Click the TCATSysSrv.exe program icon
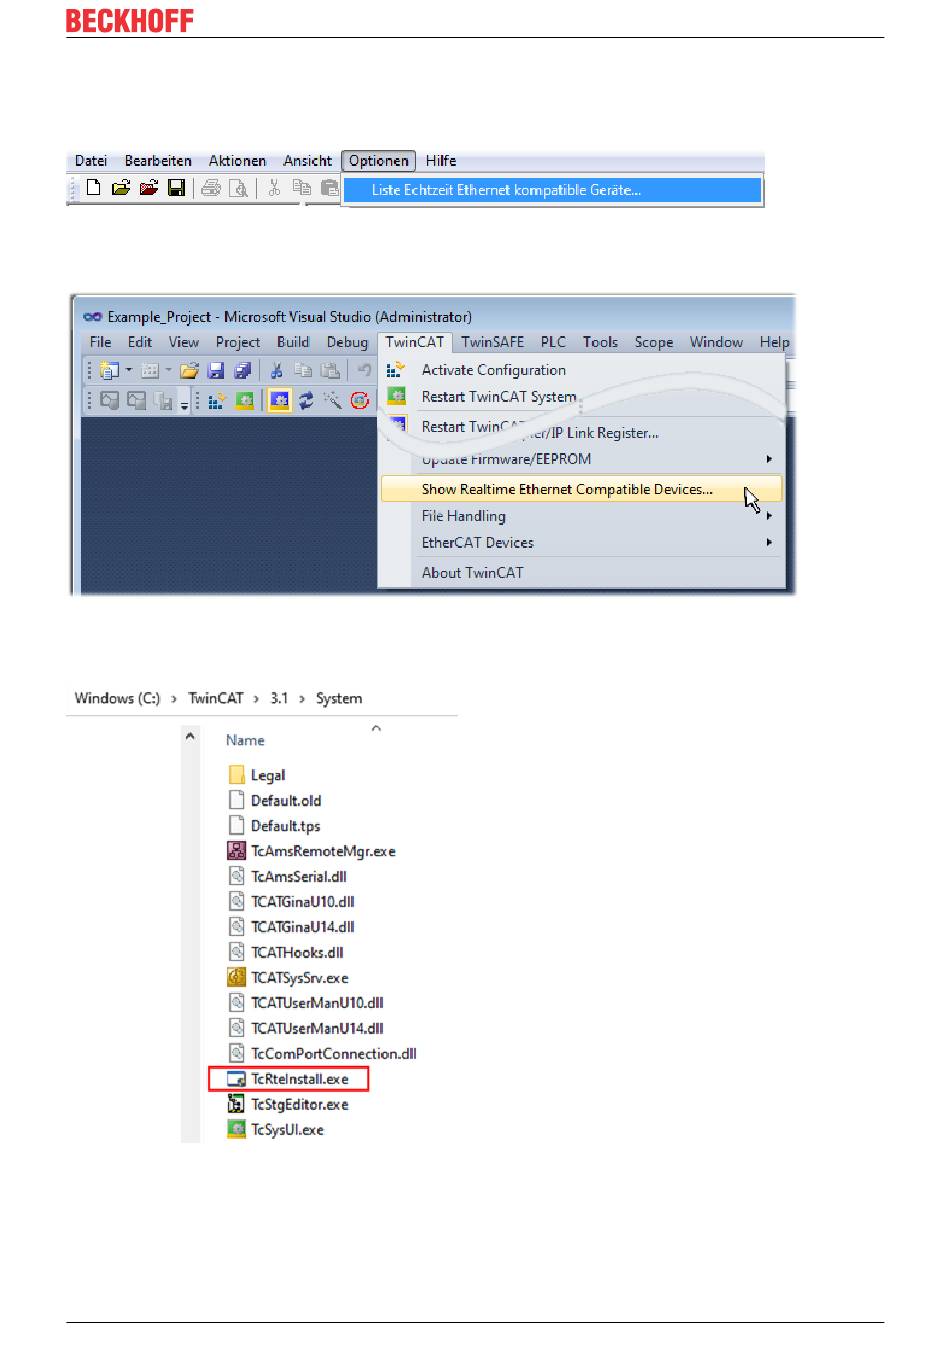The width and height of the screenshot is (950, 1369). click(237, 977)
